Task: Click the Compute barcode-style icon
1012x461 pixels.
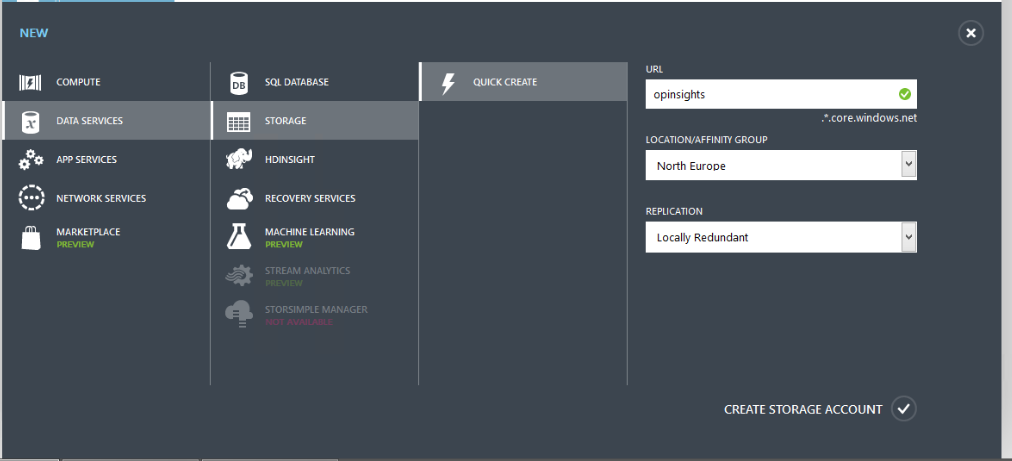Action: click(31, 82)
